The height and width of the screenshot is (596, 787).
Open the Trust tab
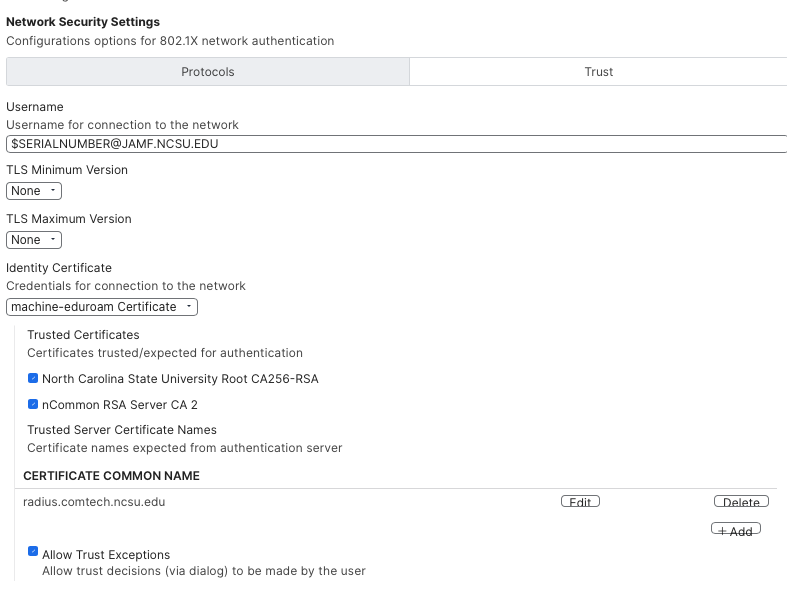click(598, 72)
